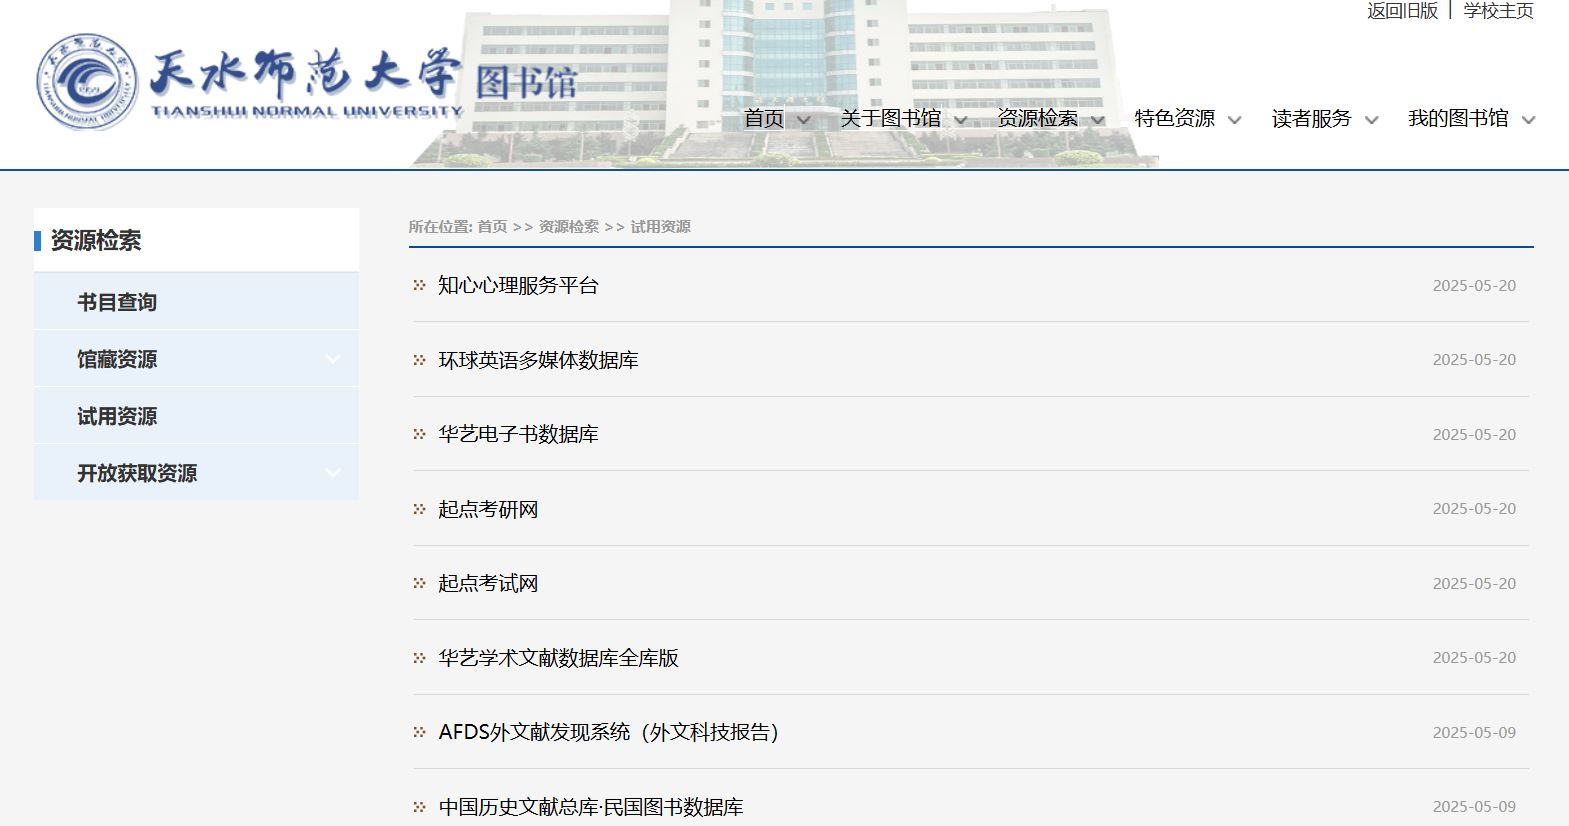Viewport: 1569px width, 826px height.
Task: Click the 返回旧版 link
Action: coord(1403,11)
